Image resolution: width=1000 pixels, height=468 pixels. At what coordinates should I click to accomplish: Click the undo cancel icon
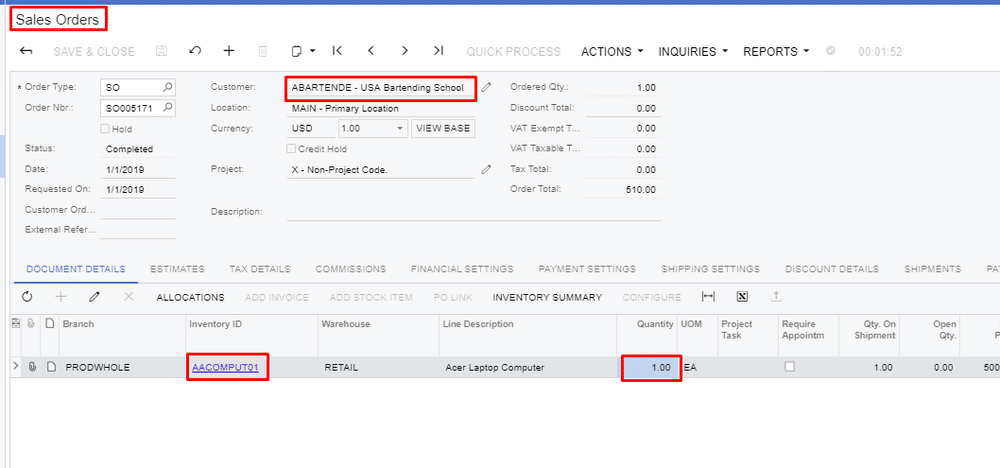tap(195, 51)
